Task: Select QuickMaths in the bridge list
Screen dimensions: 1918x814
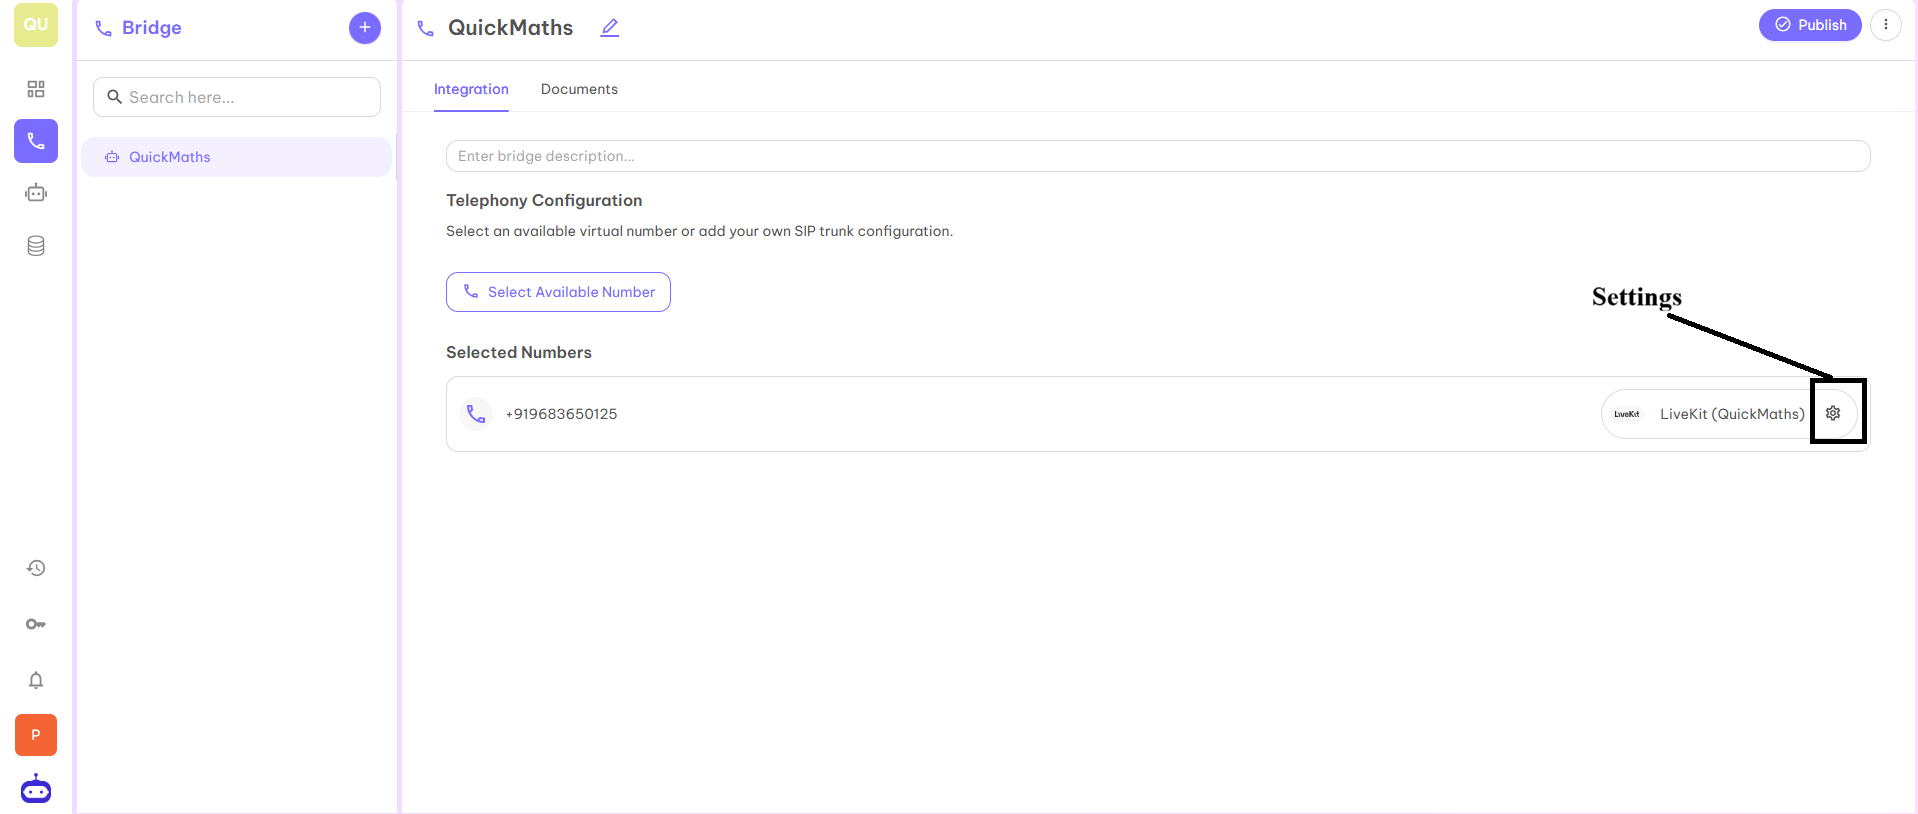Action: click(x=236, y=157)
